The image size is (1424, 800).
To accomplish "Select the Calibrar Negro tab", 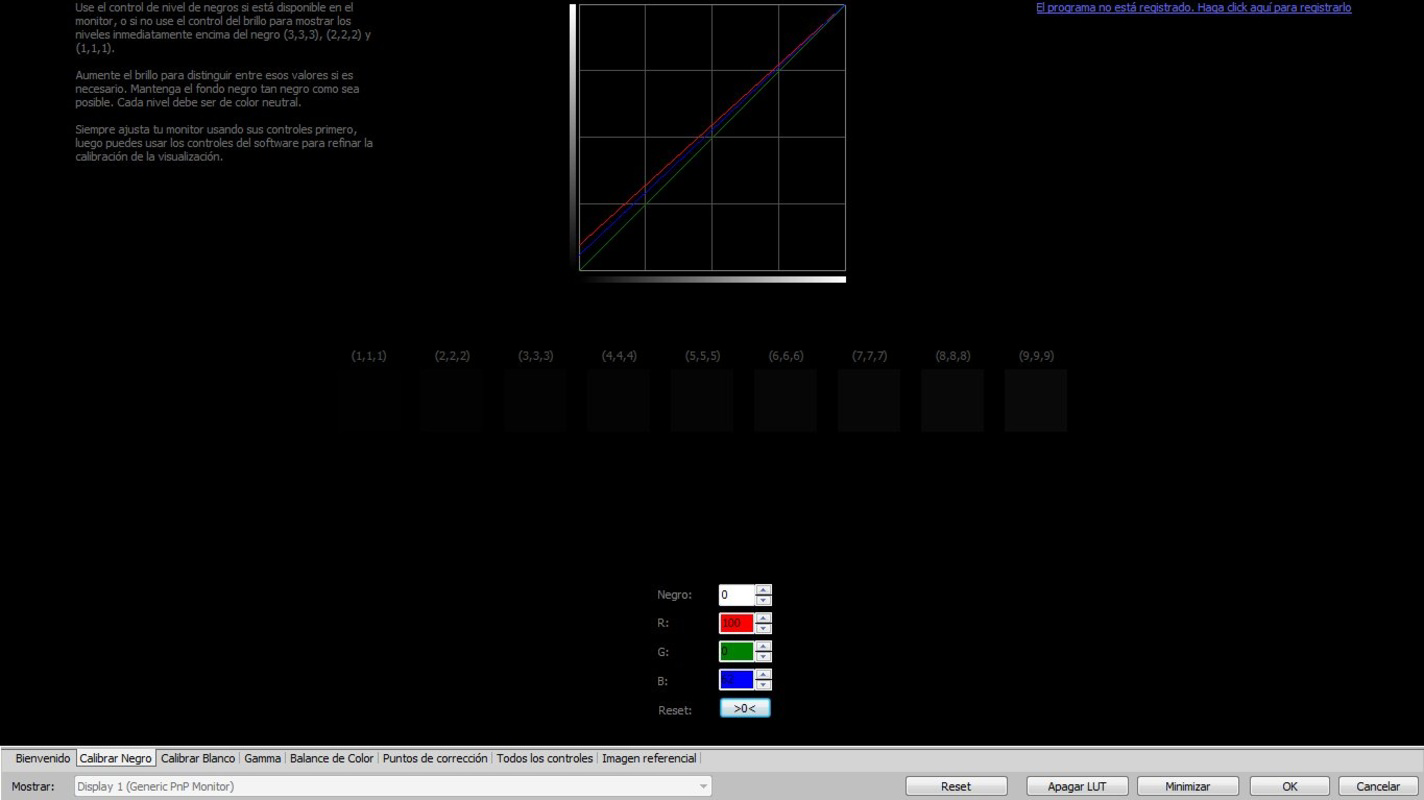I will [116, 758].
